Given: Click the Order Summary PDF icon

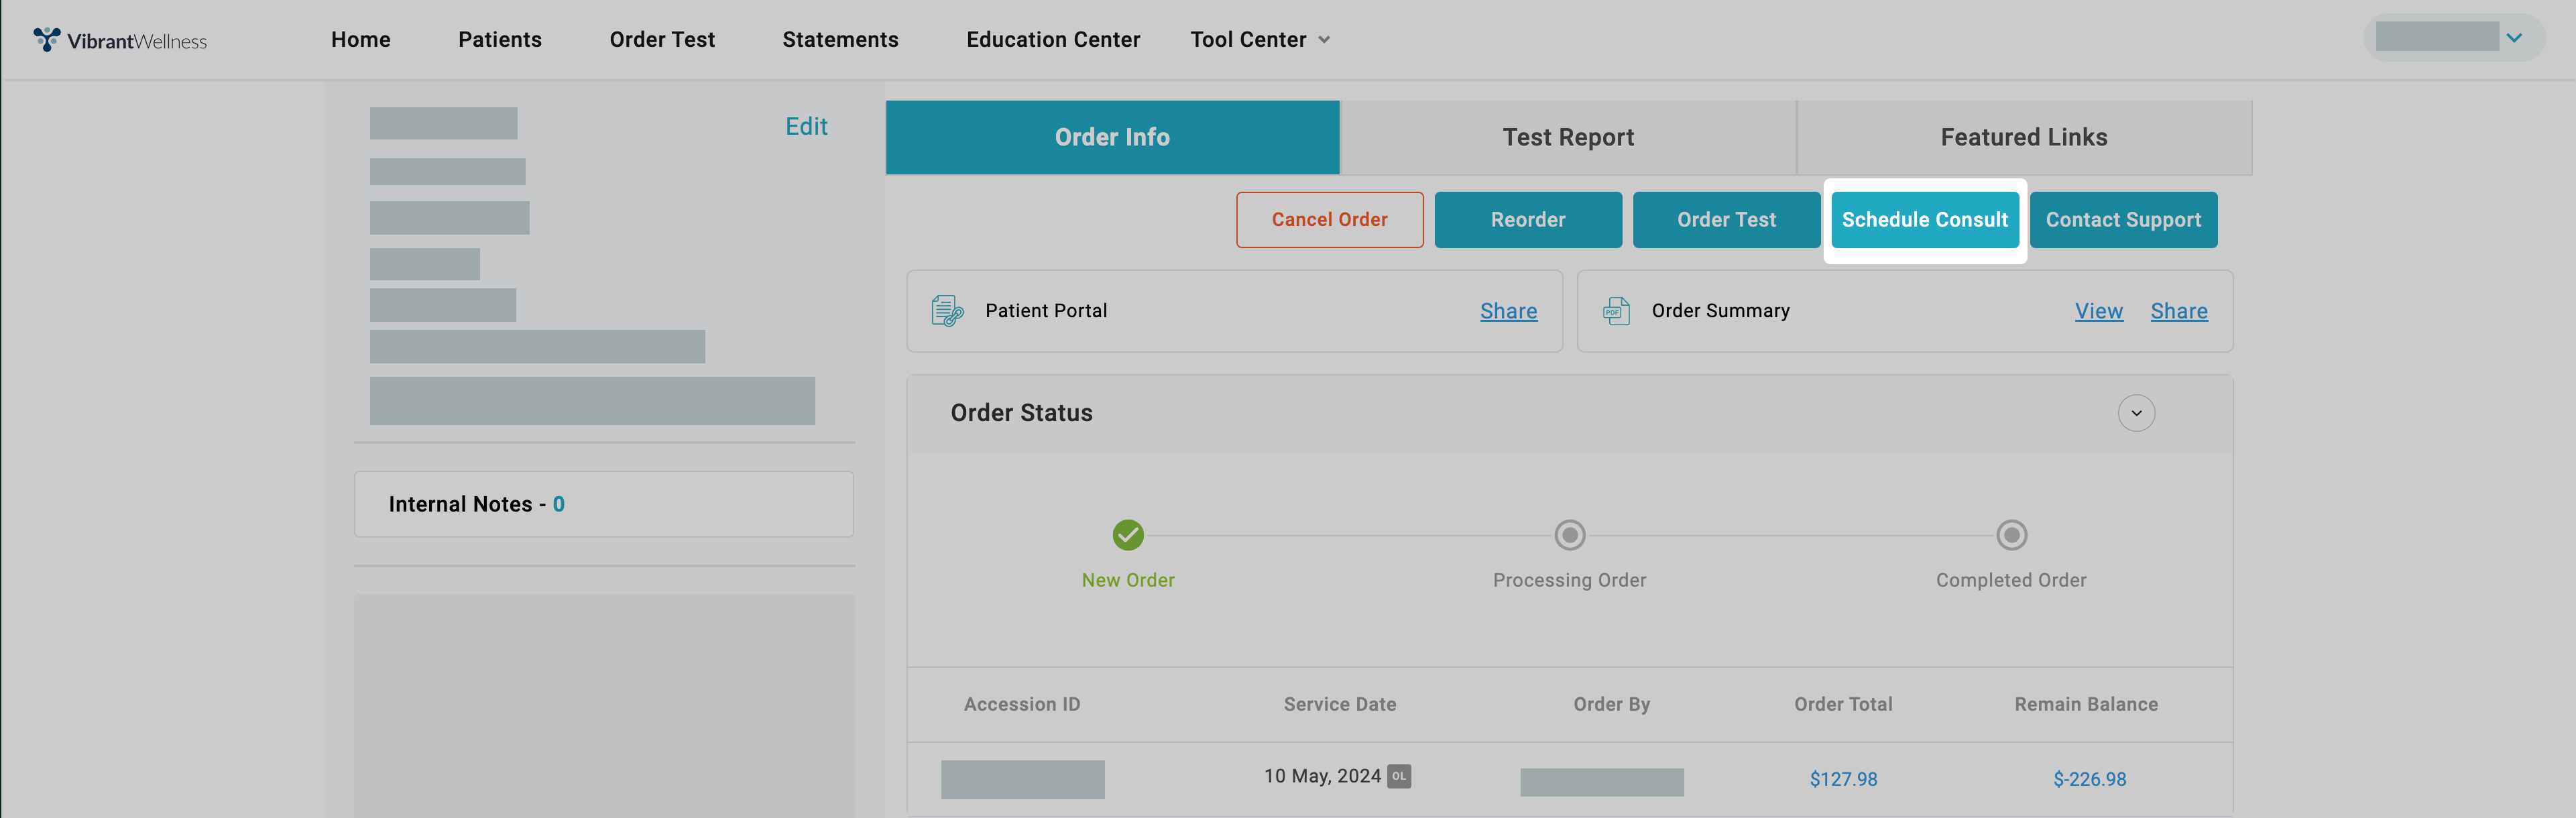Looking at the screenshot, I should point(1616,311).
